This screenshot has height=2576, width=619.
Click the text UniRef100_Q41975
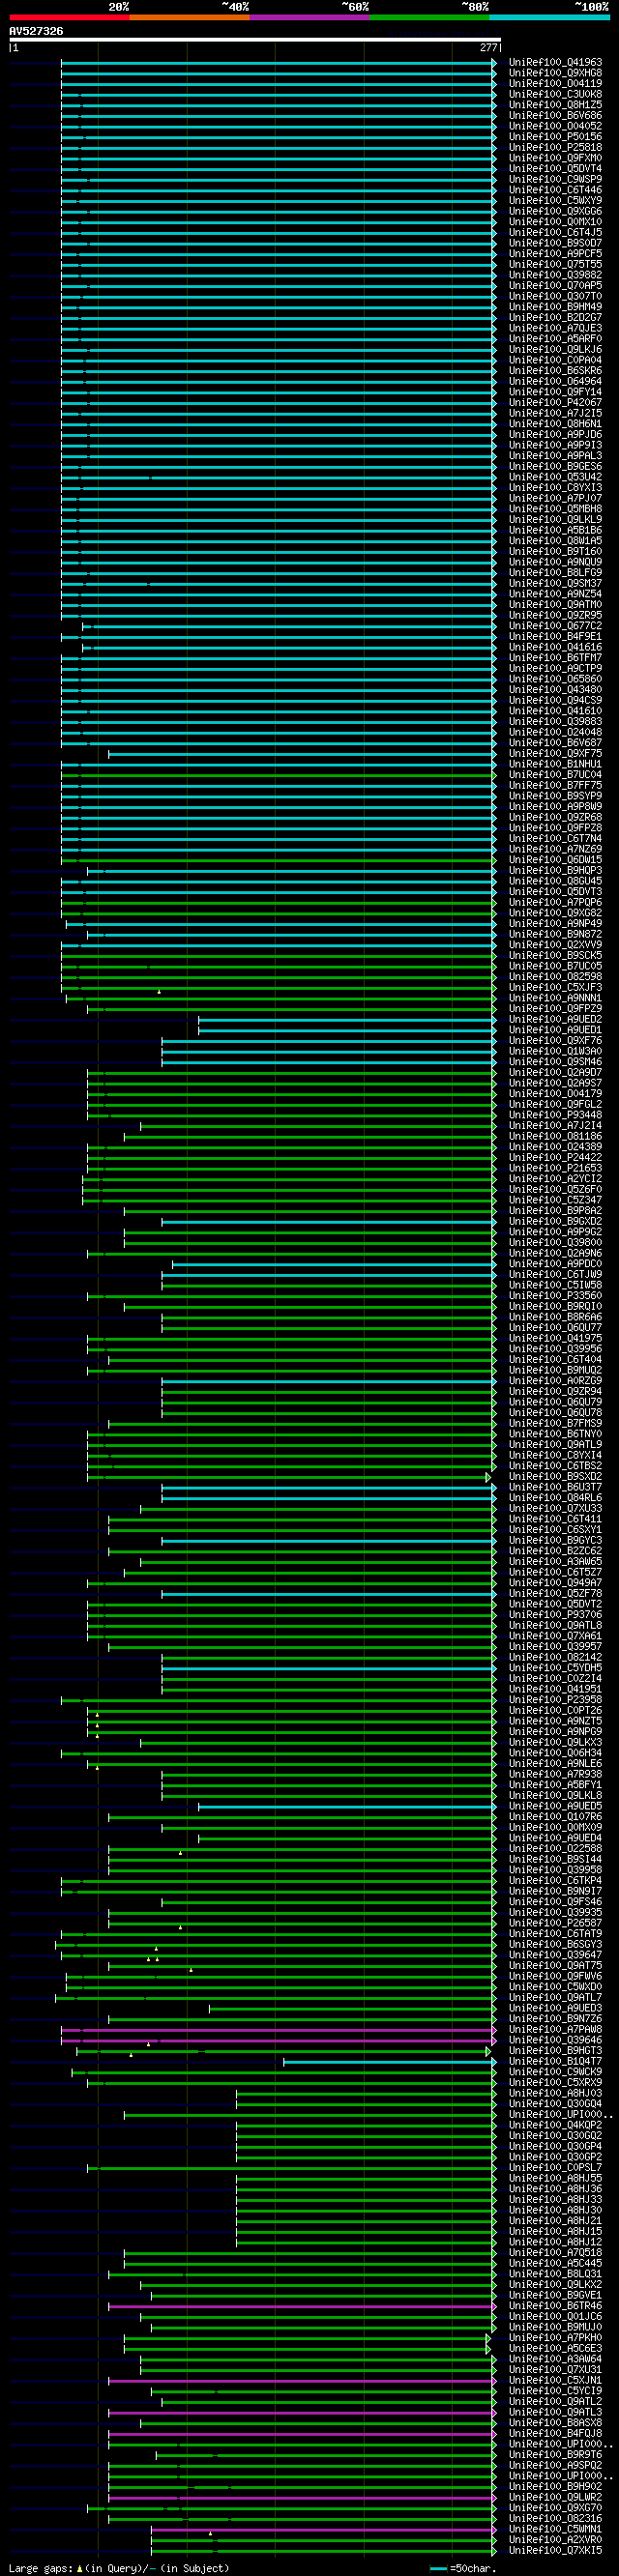point(555,1338)
